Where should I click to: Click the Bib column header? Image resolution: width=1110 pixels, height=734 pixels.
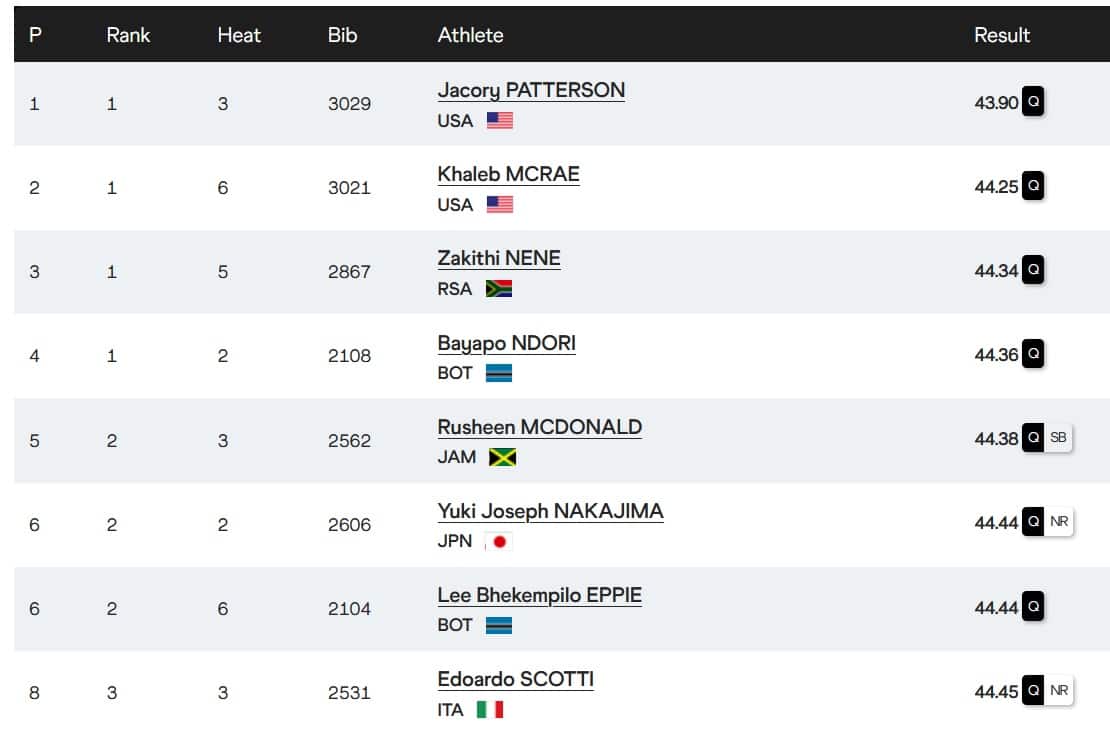(x=342, y=35)
